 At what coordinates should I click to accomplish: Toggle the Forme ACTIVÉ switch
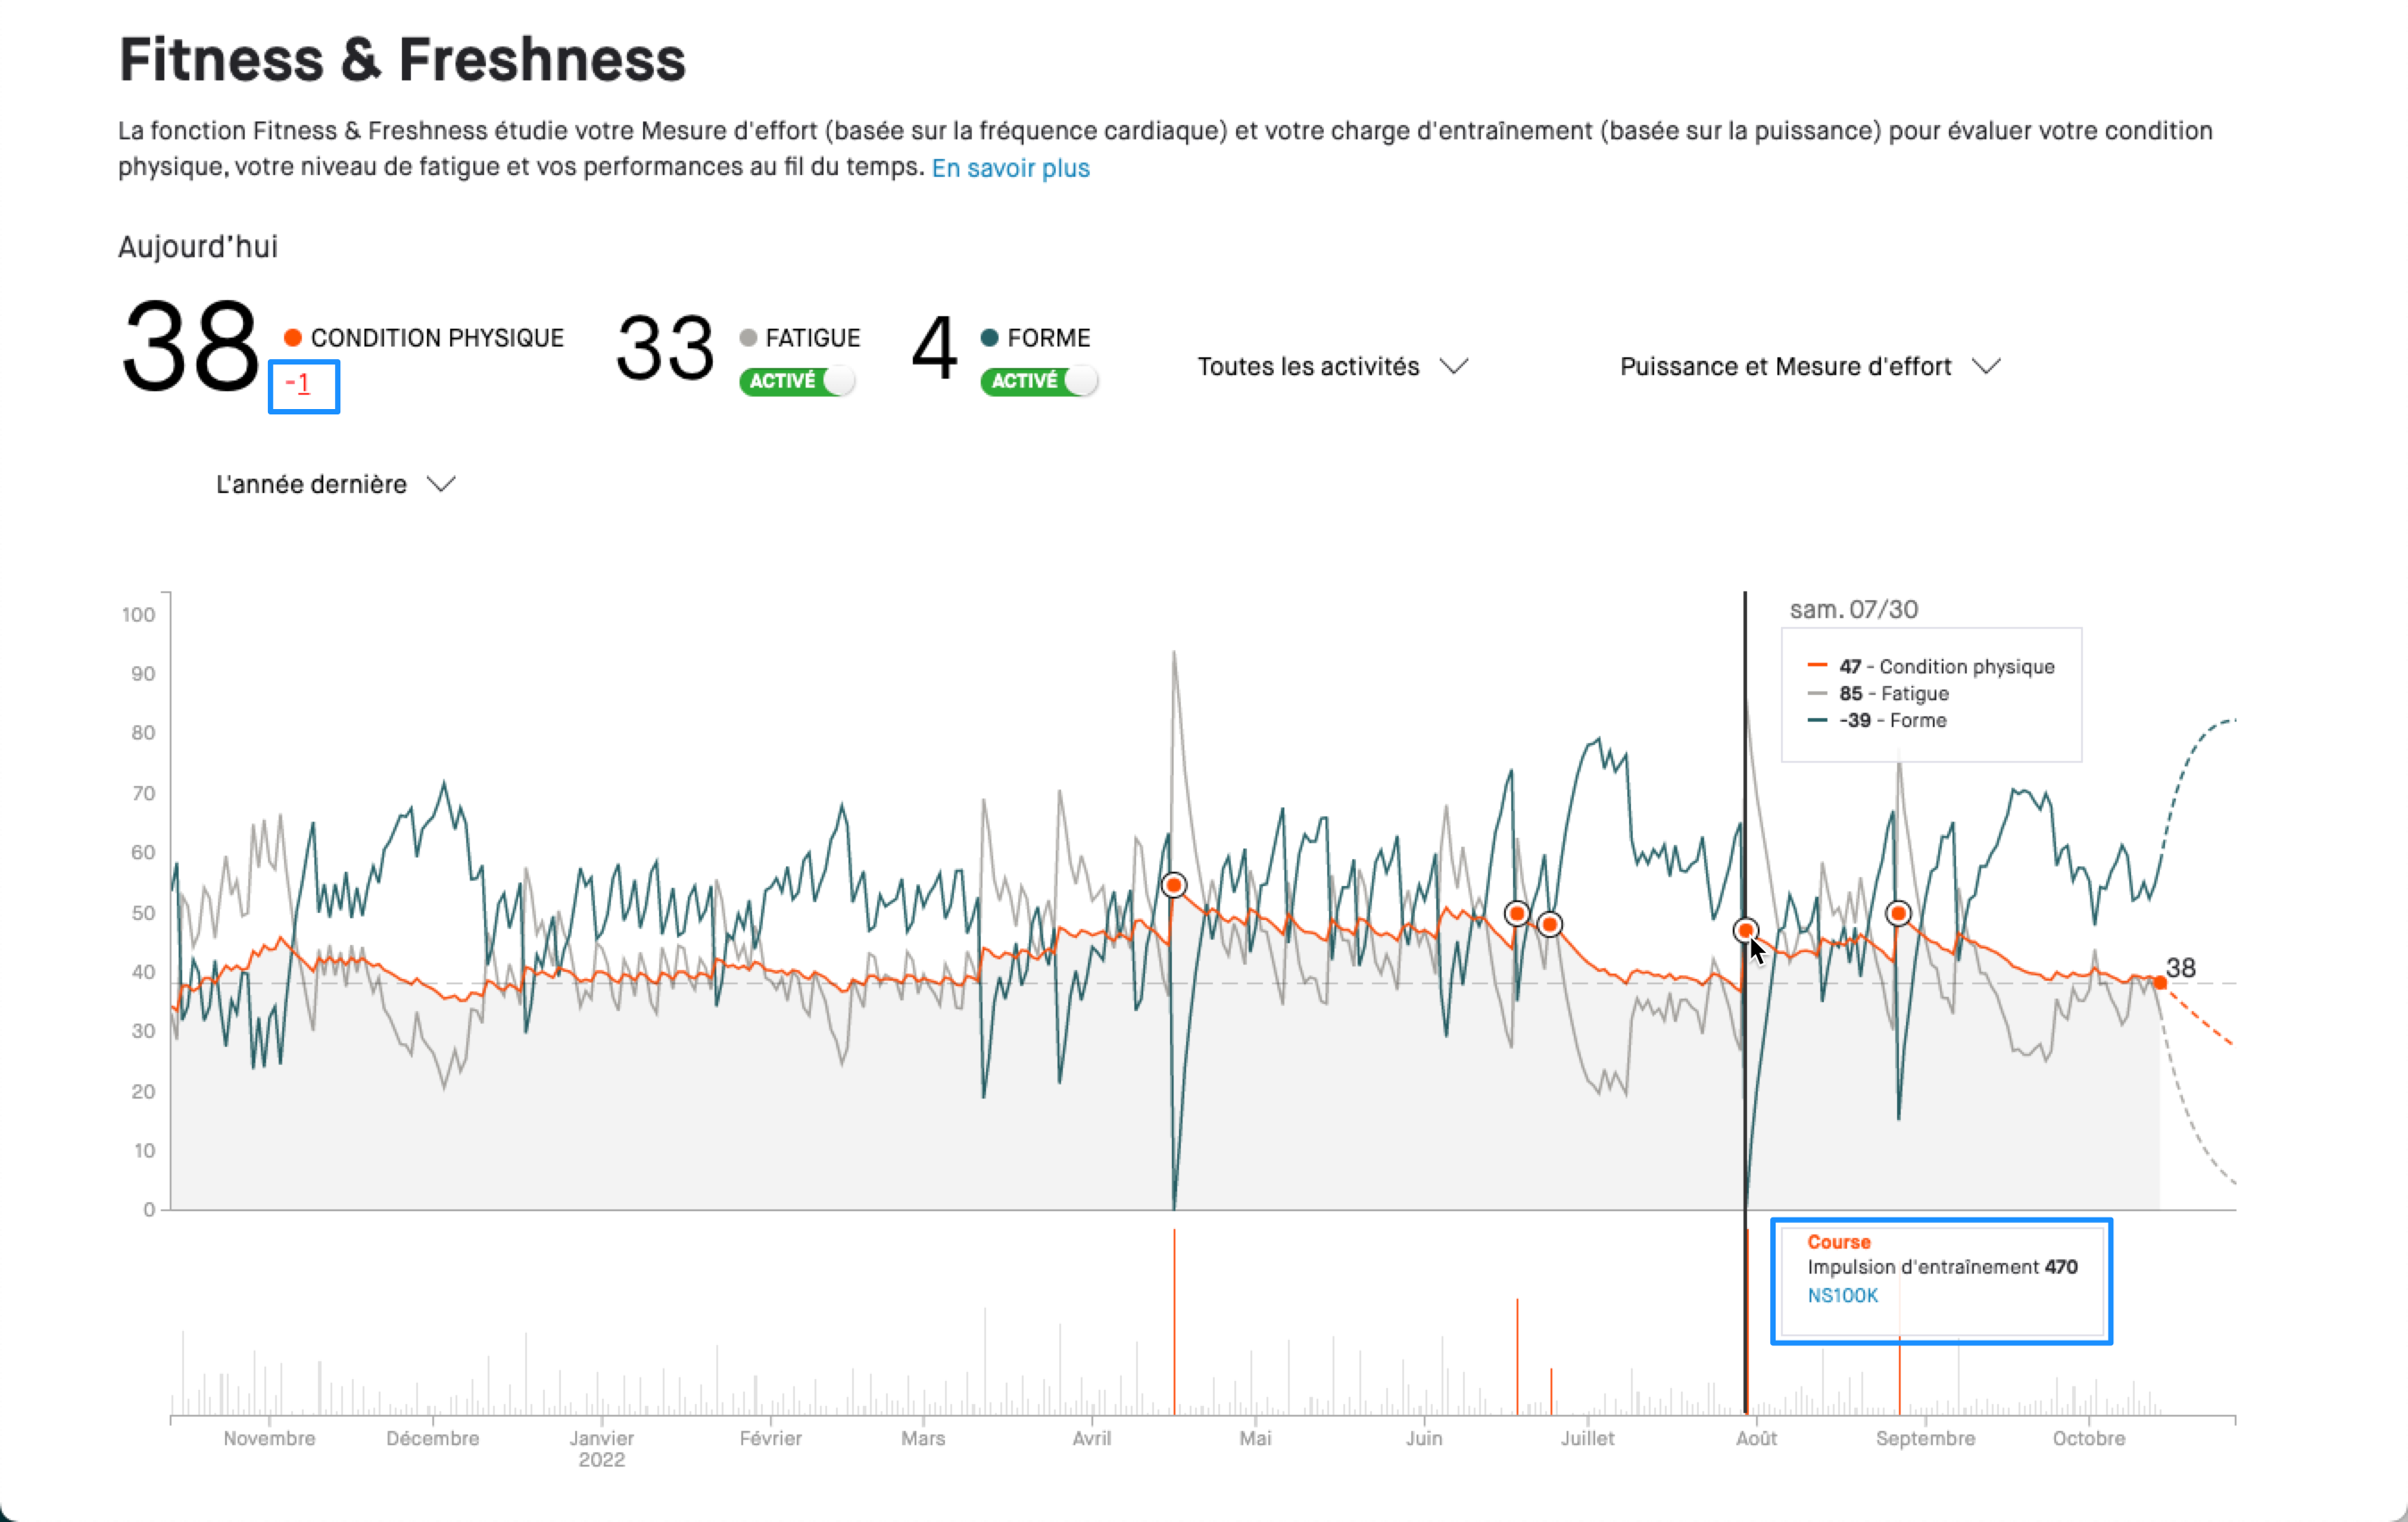(1039, 381)
